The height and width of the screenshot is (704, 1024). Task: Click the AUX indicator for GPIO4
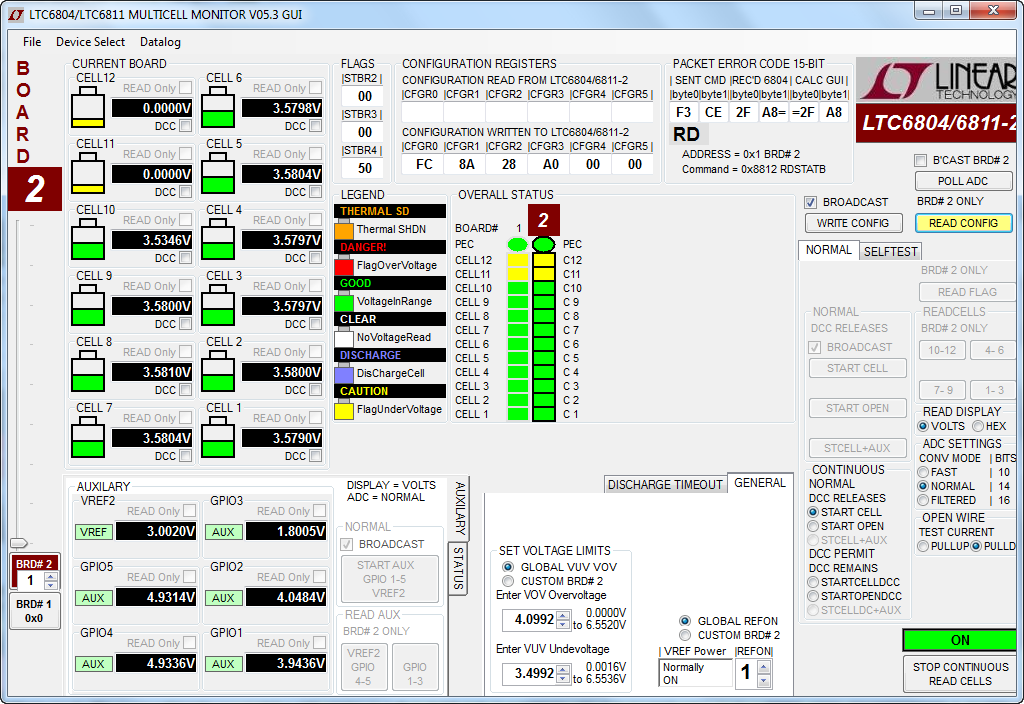point(93,664)
